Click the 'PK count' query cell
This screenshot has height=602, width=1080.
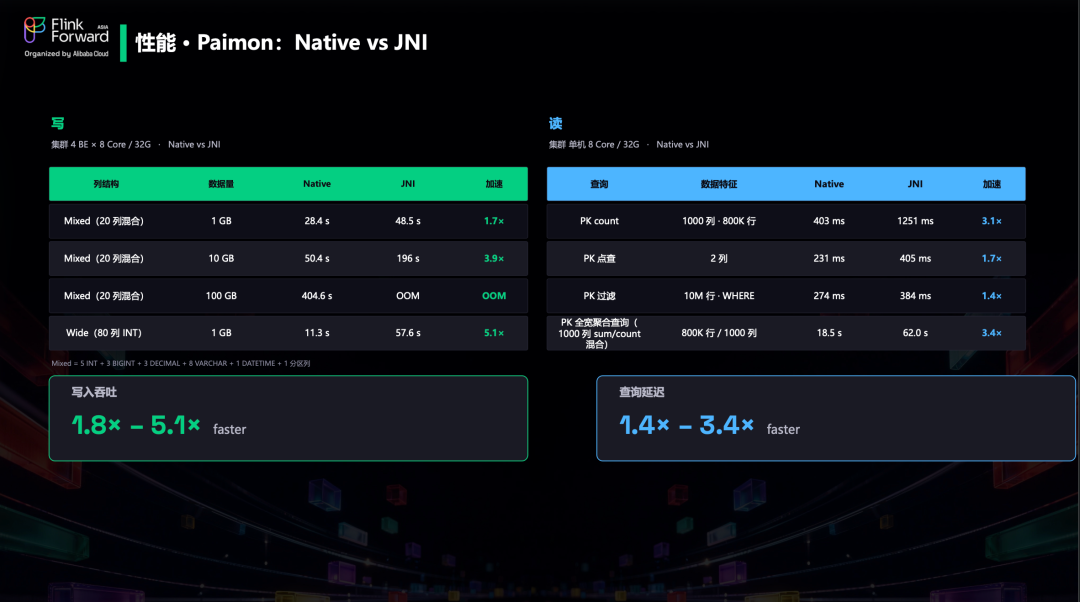coord(599,221)
